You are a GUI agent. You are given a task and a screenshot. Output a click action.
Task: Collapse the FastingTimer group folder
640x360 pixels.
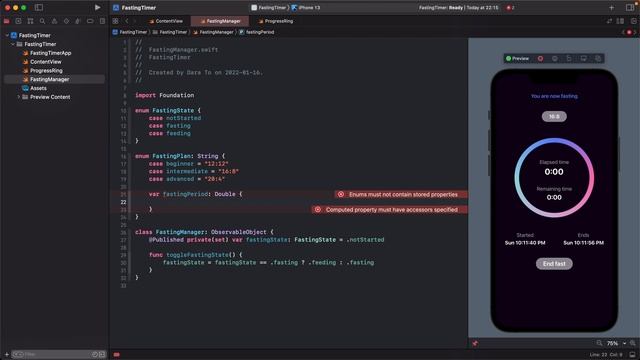13,44
